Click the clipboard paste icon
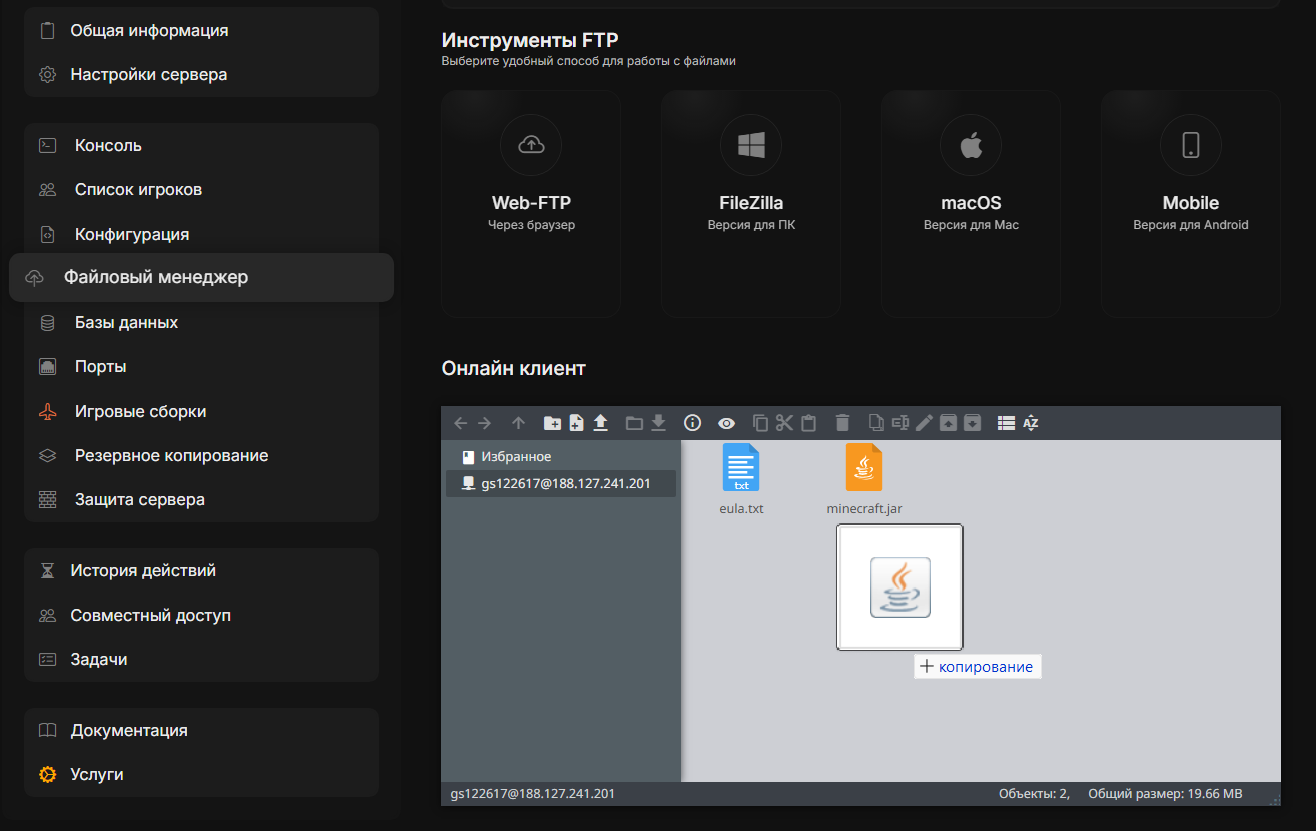This screenshot has width=1316, height=831. click(x=809, y=423)
